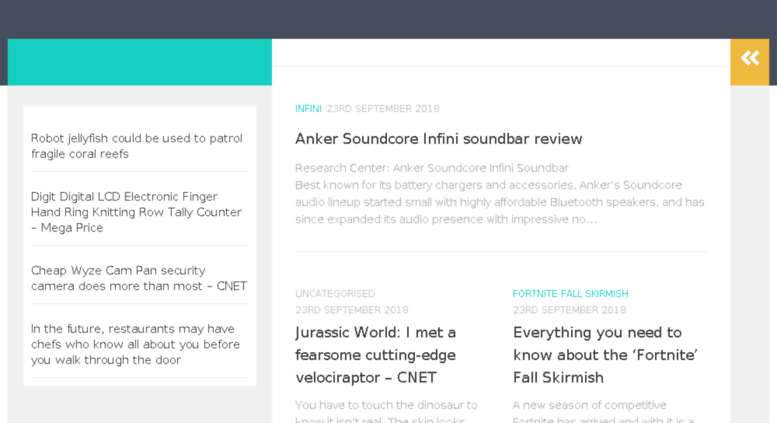Open Anker Soundcore Infini soundbar review
This screenshot has height=423, width=777.
(x=439, y=139)
